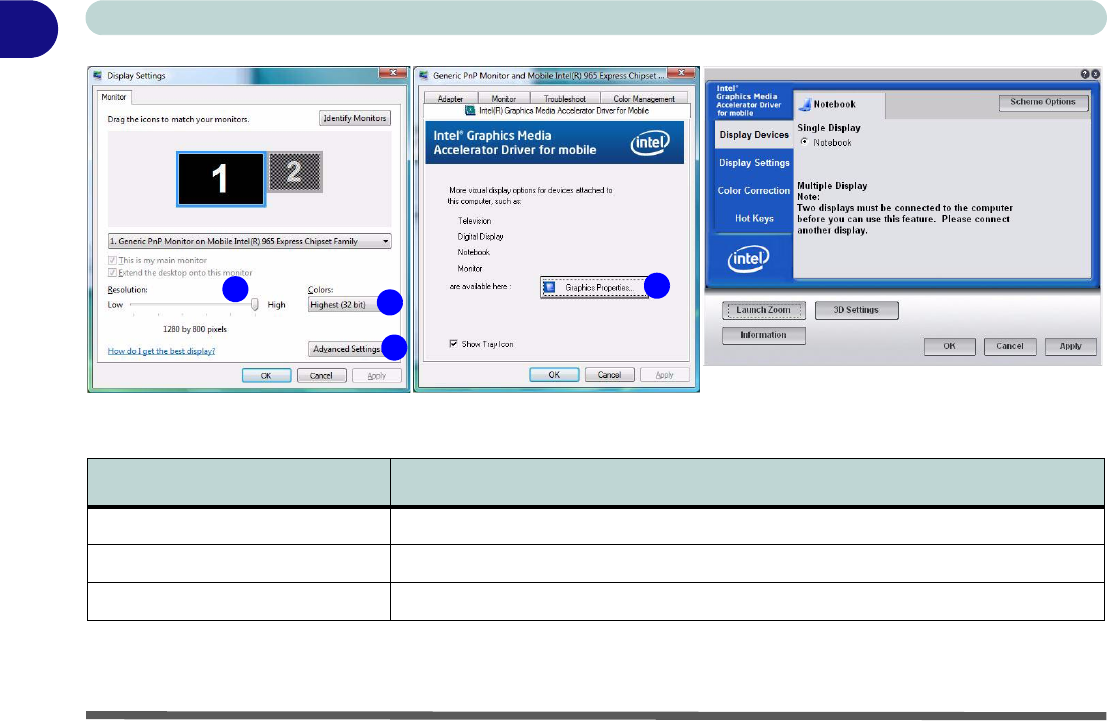Click the Identify Monitors button
Screen dimensions: 1107x721
354,118
